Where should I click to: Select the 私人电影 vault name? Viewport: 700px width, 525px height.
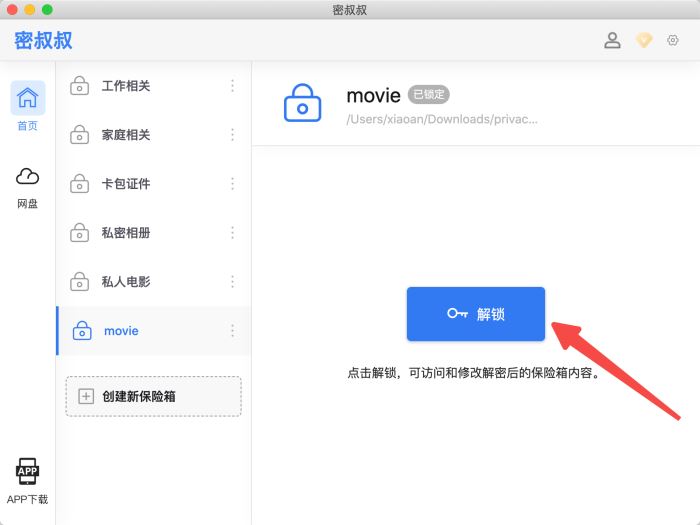tap(126, 282)
